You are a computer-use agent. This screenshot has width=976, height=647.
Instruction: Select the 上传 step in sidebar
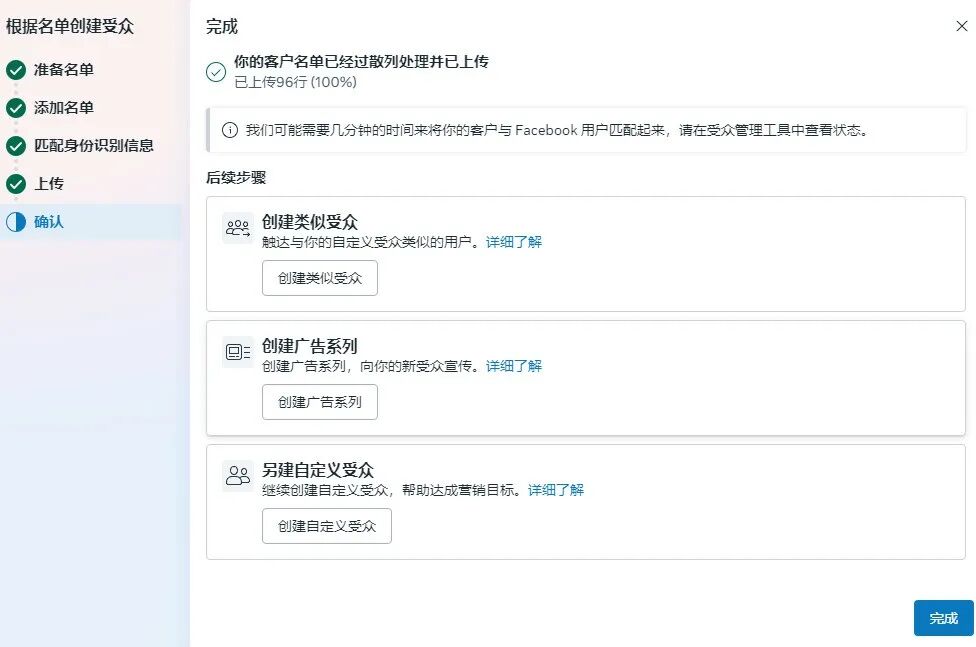point(49,184)
